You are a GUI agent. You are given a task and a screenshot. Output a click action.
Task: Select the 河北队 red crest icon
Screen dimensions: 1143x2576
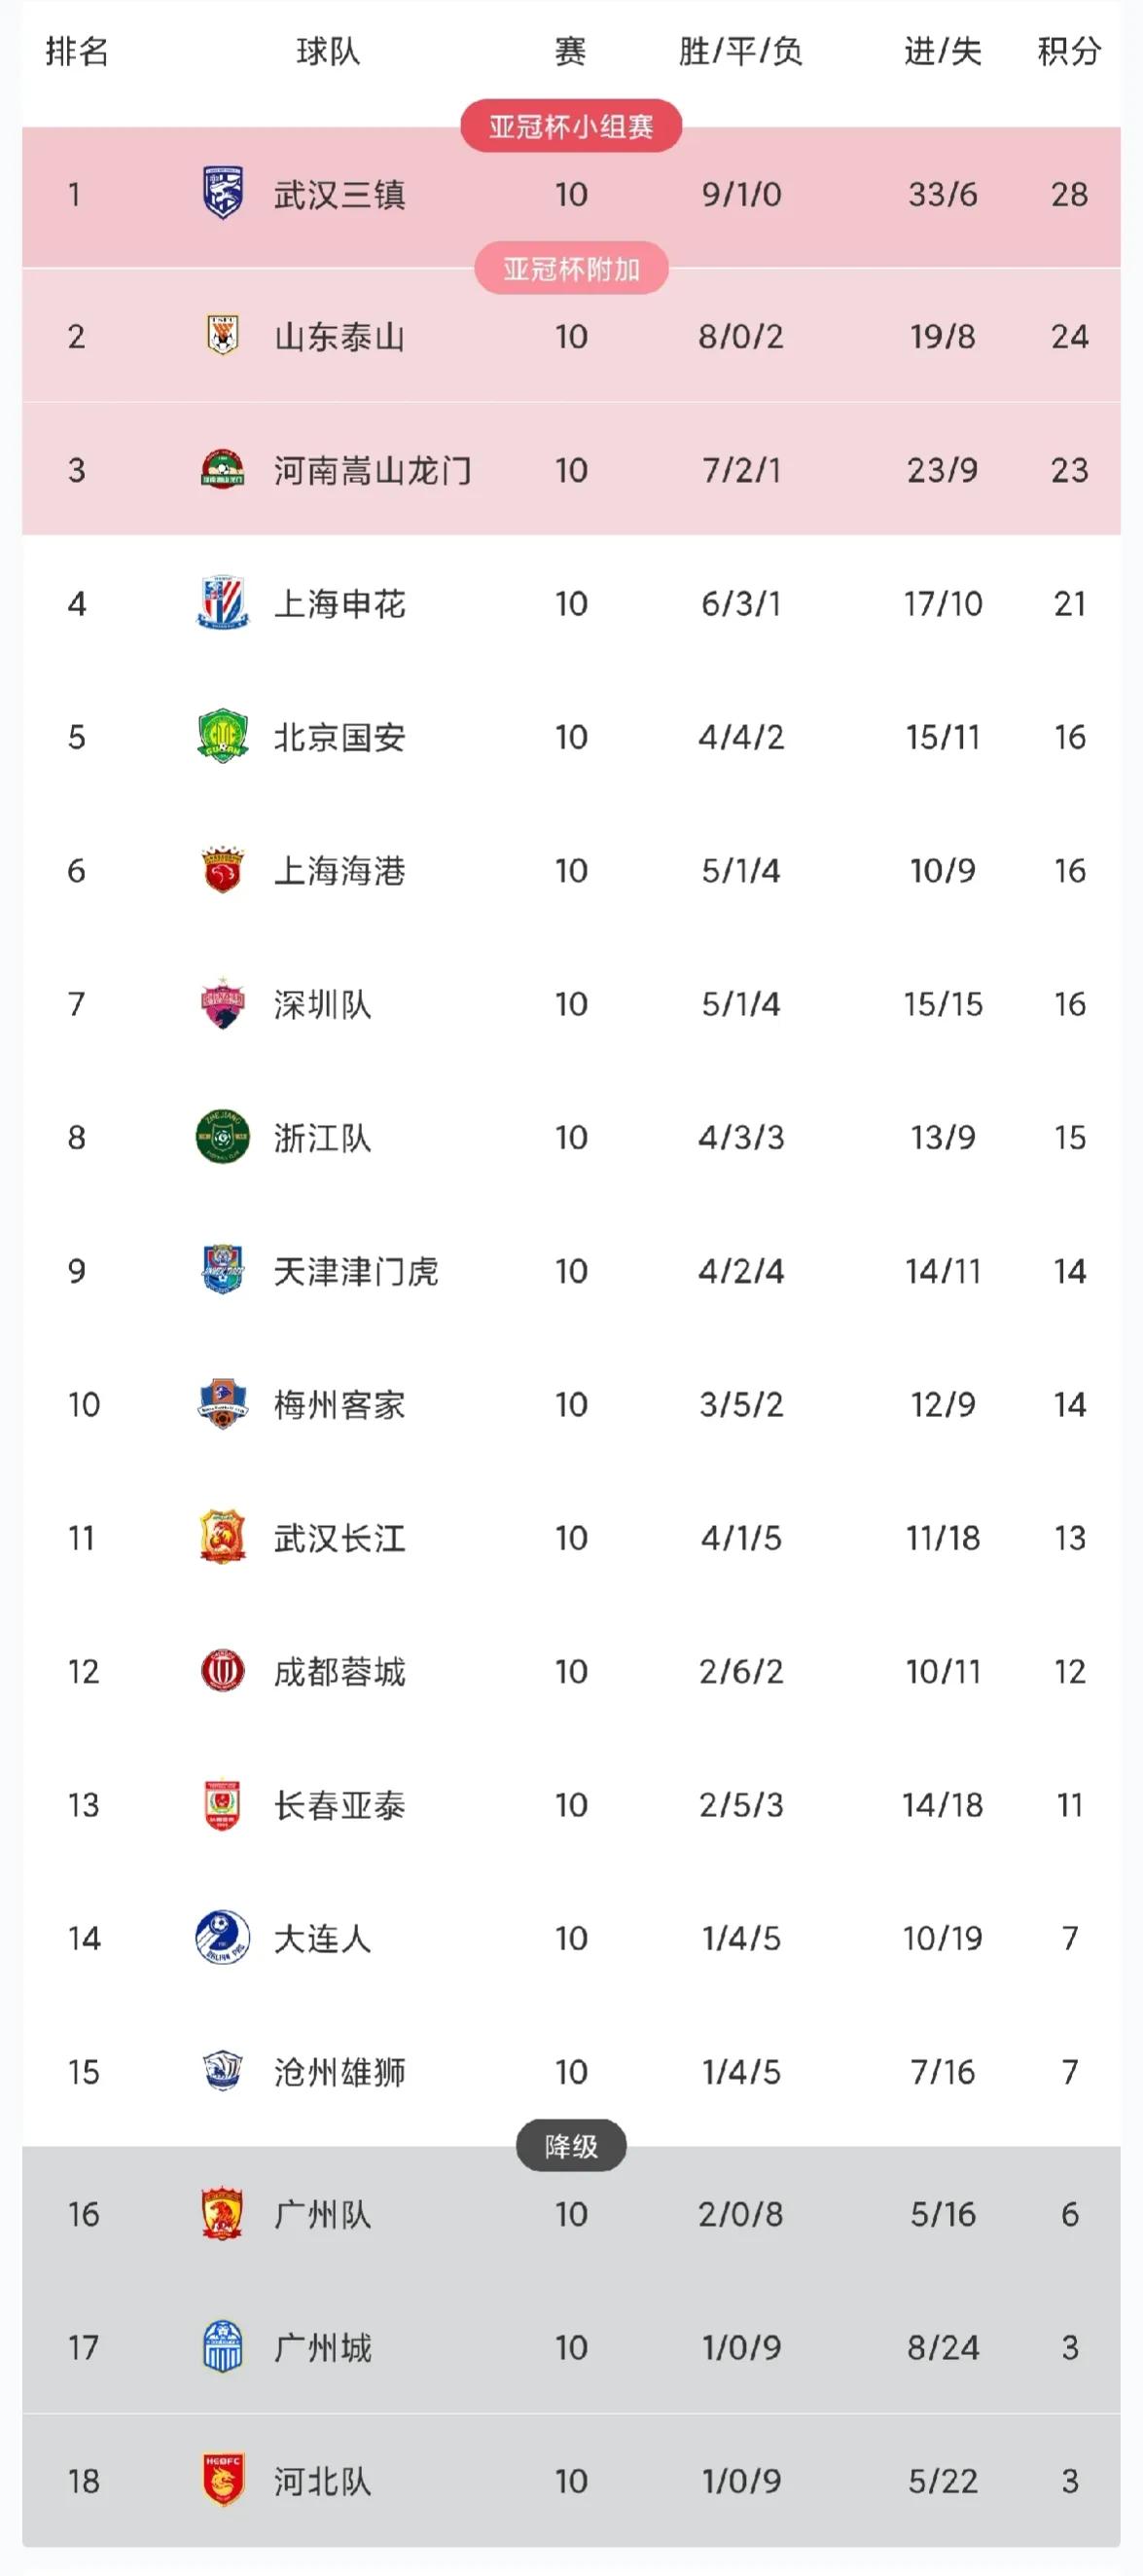[x=222, y=2480]
